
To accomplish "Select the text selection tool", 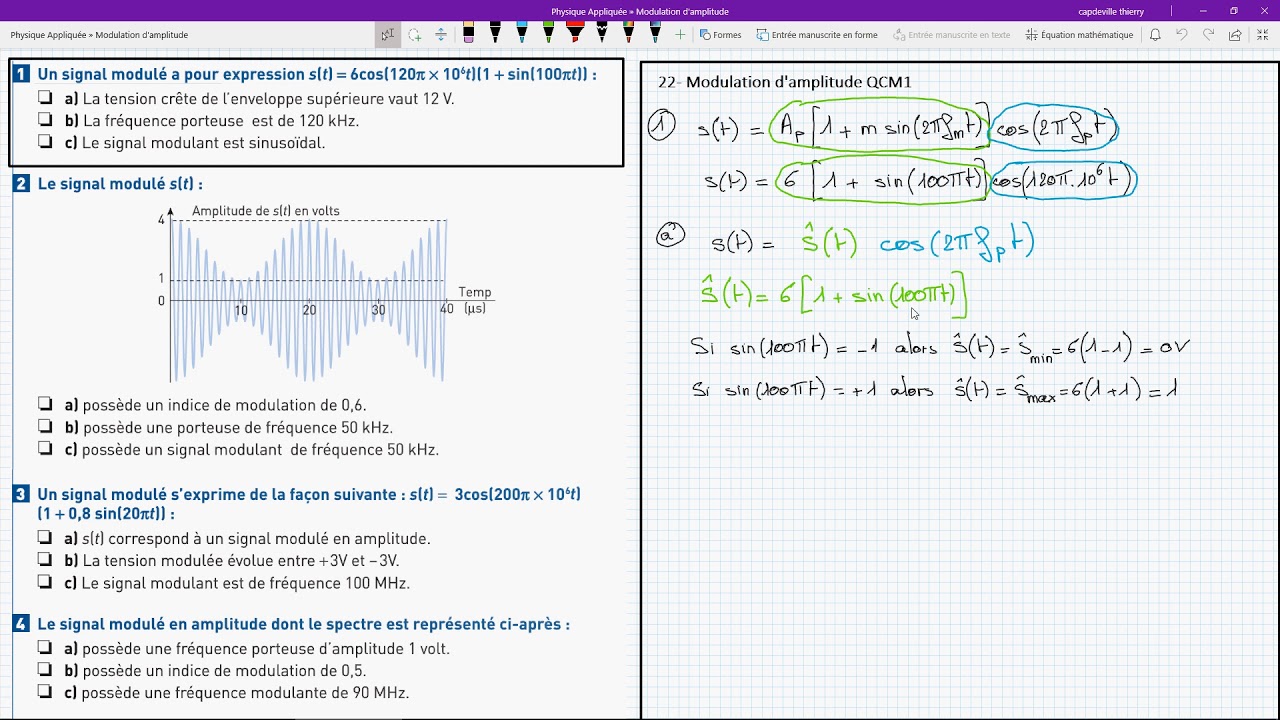I will click(x=388, y=34).
